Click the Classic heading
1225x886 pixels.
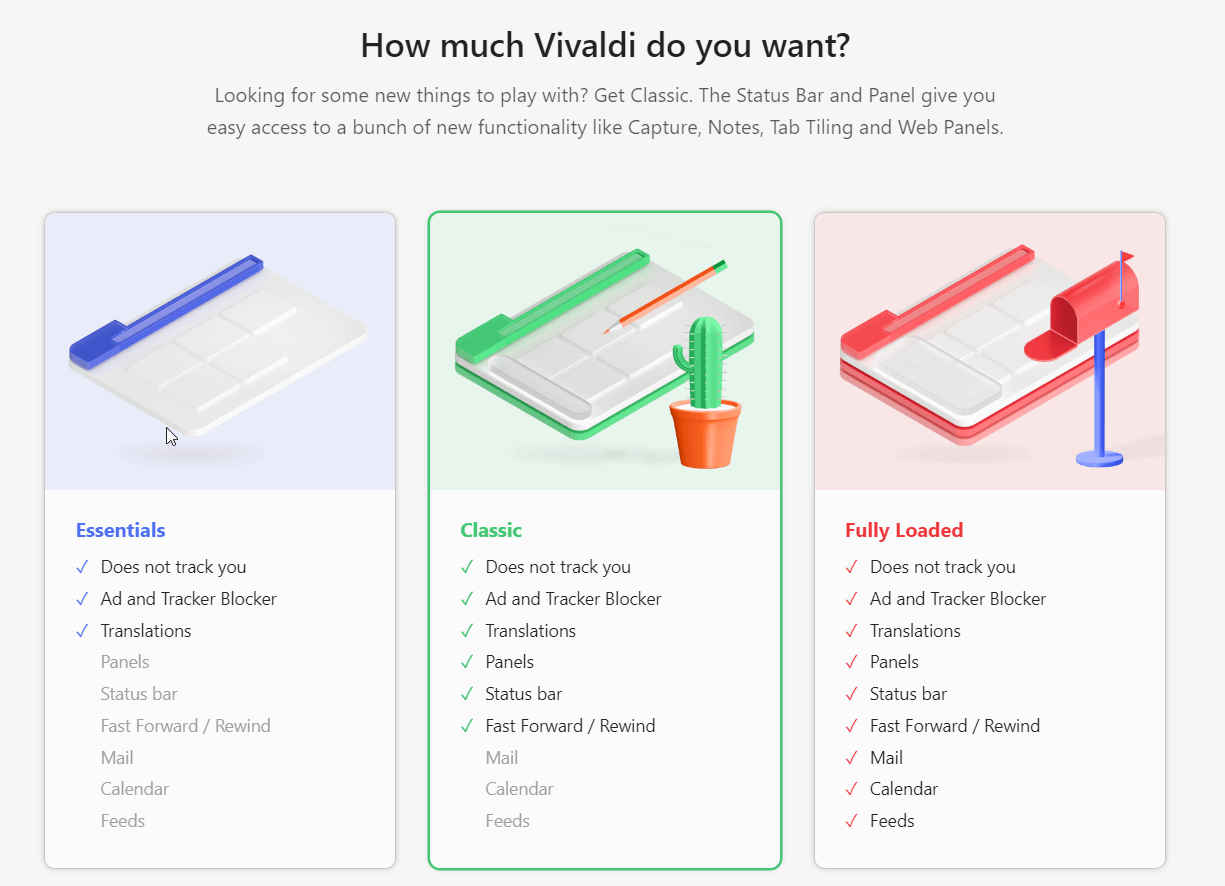point(491,530)
